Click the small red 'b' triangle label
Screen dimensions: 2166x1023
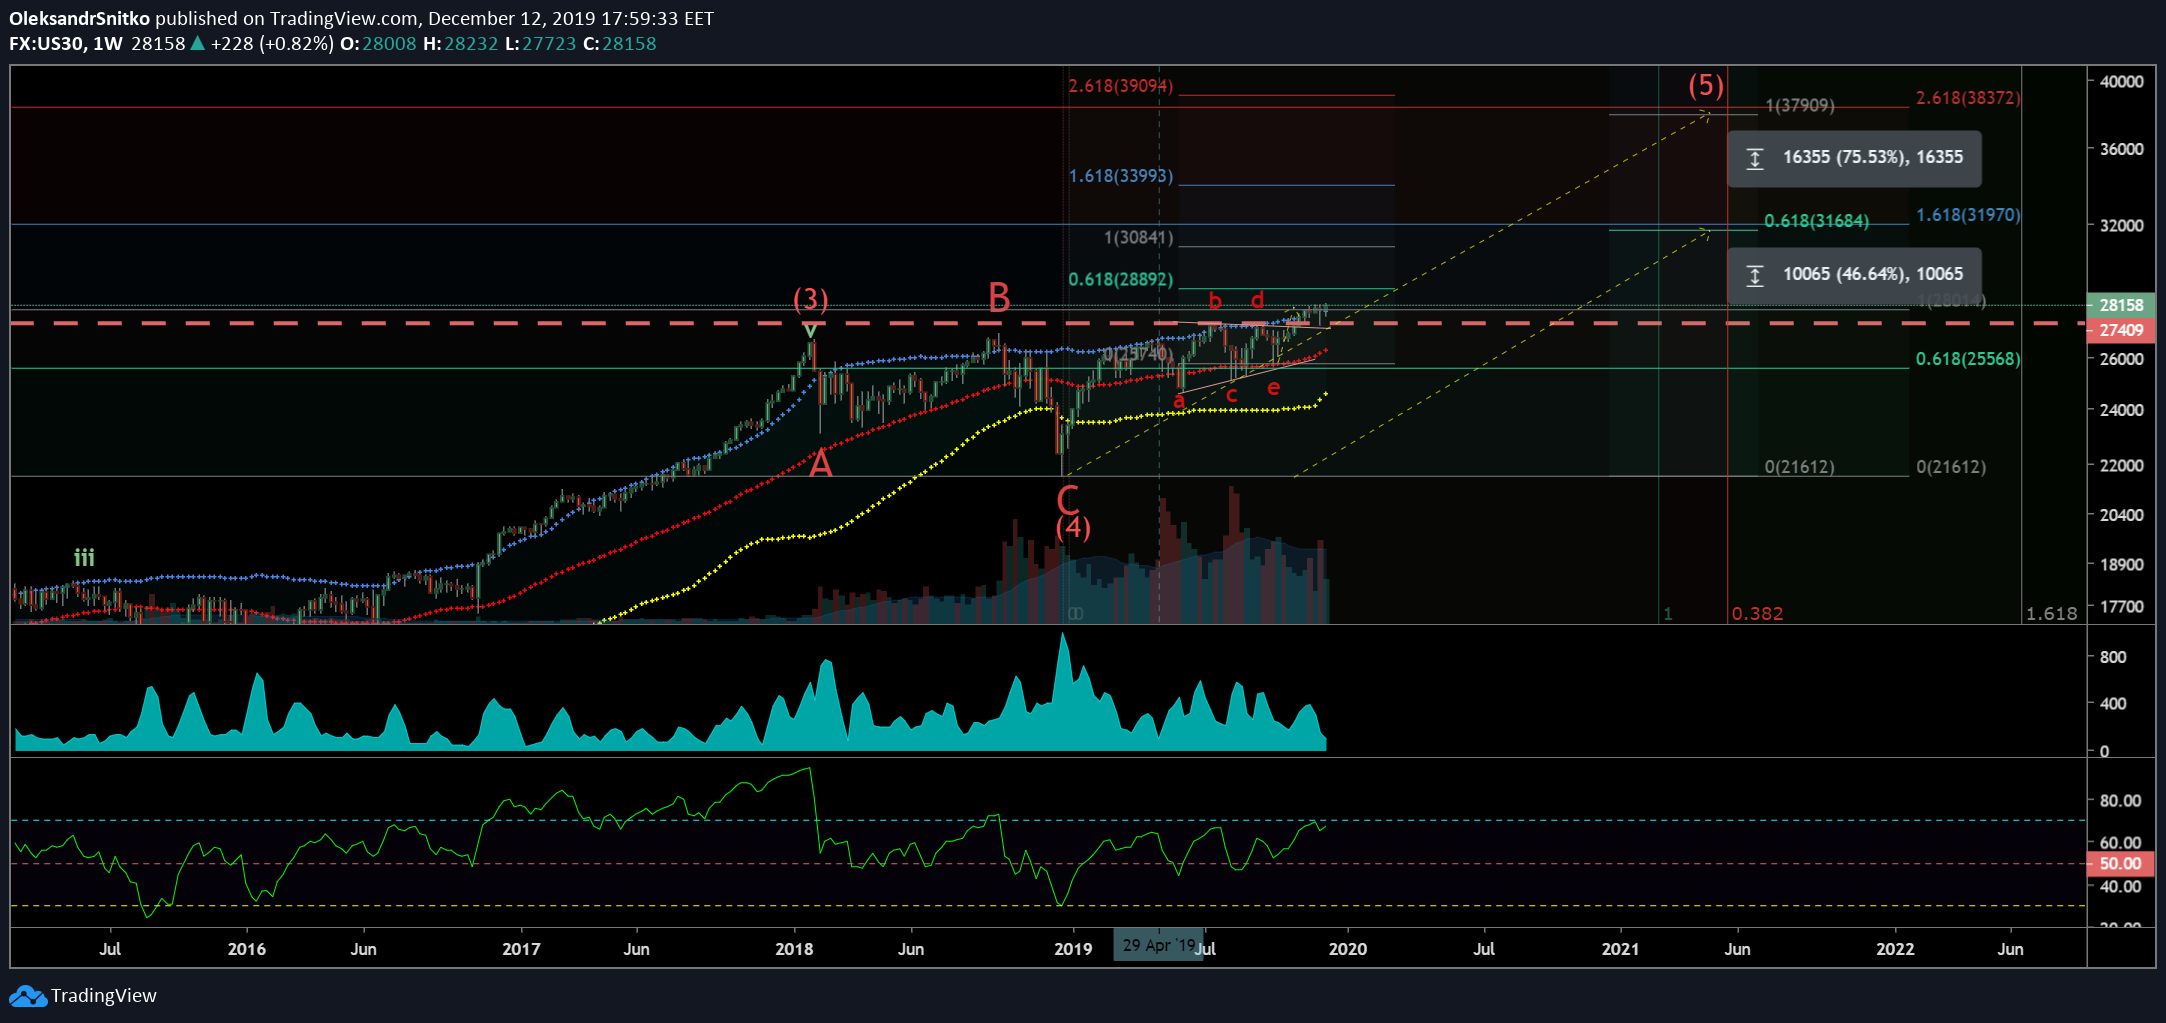1215,300
